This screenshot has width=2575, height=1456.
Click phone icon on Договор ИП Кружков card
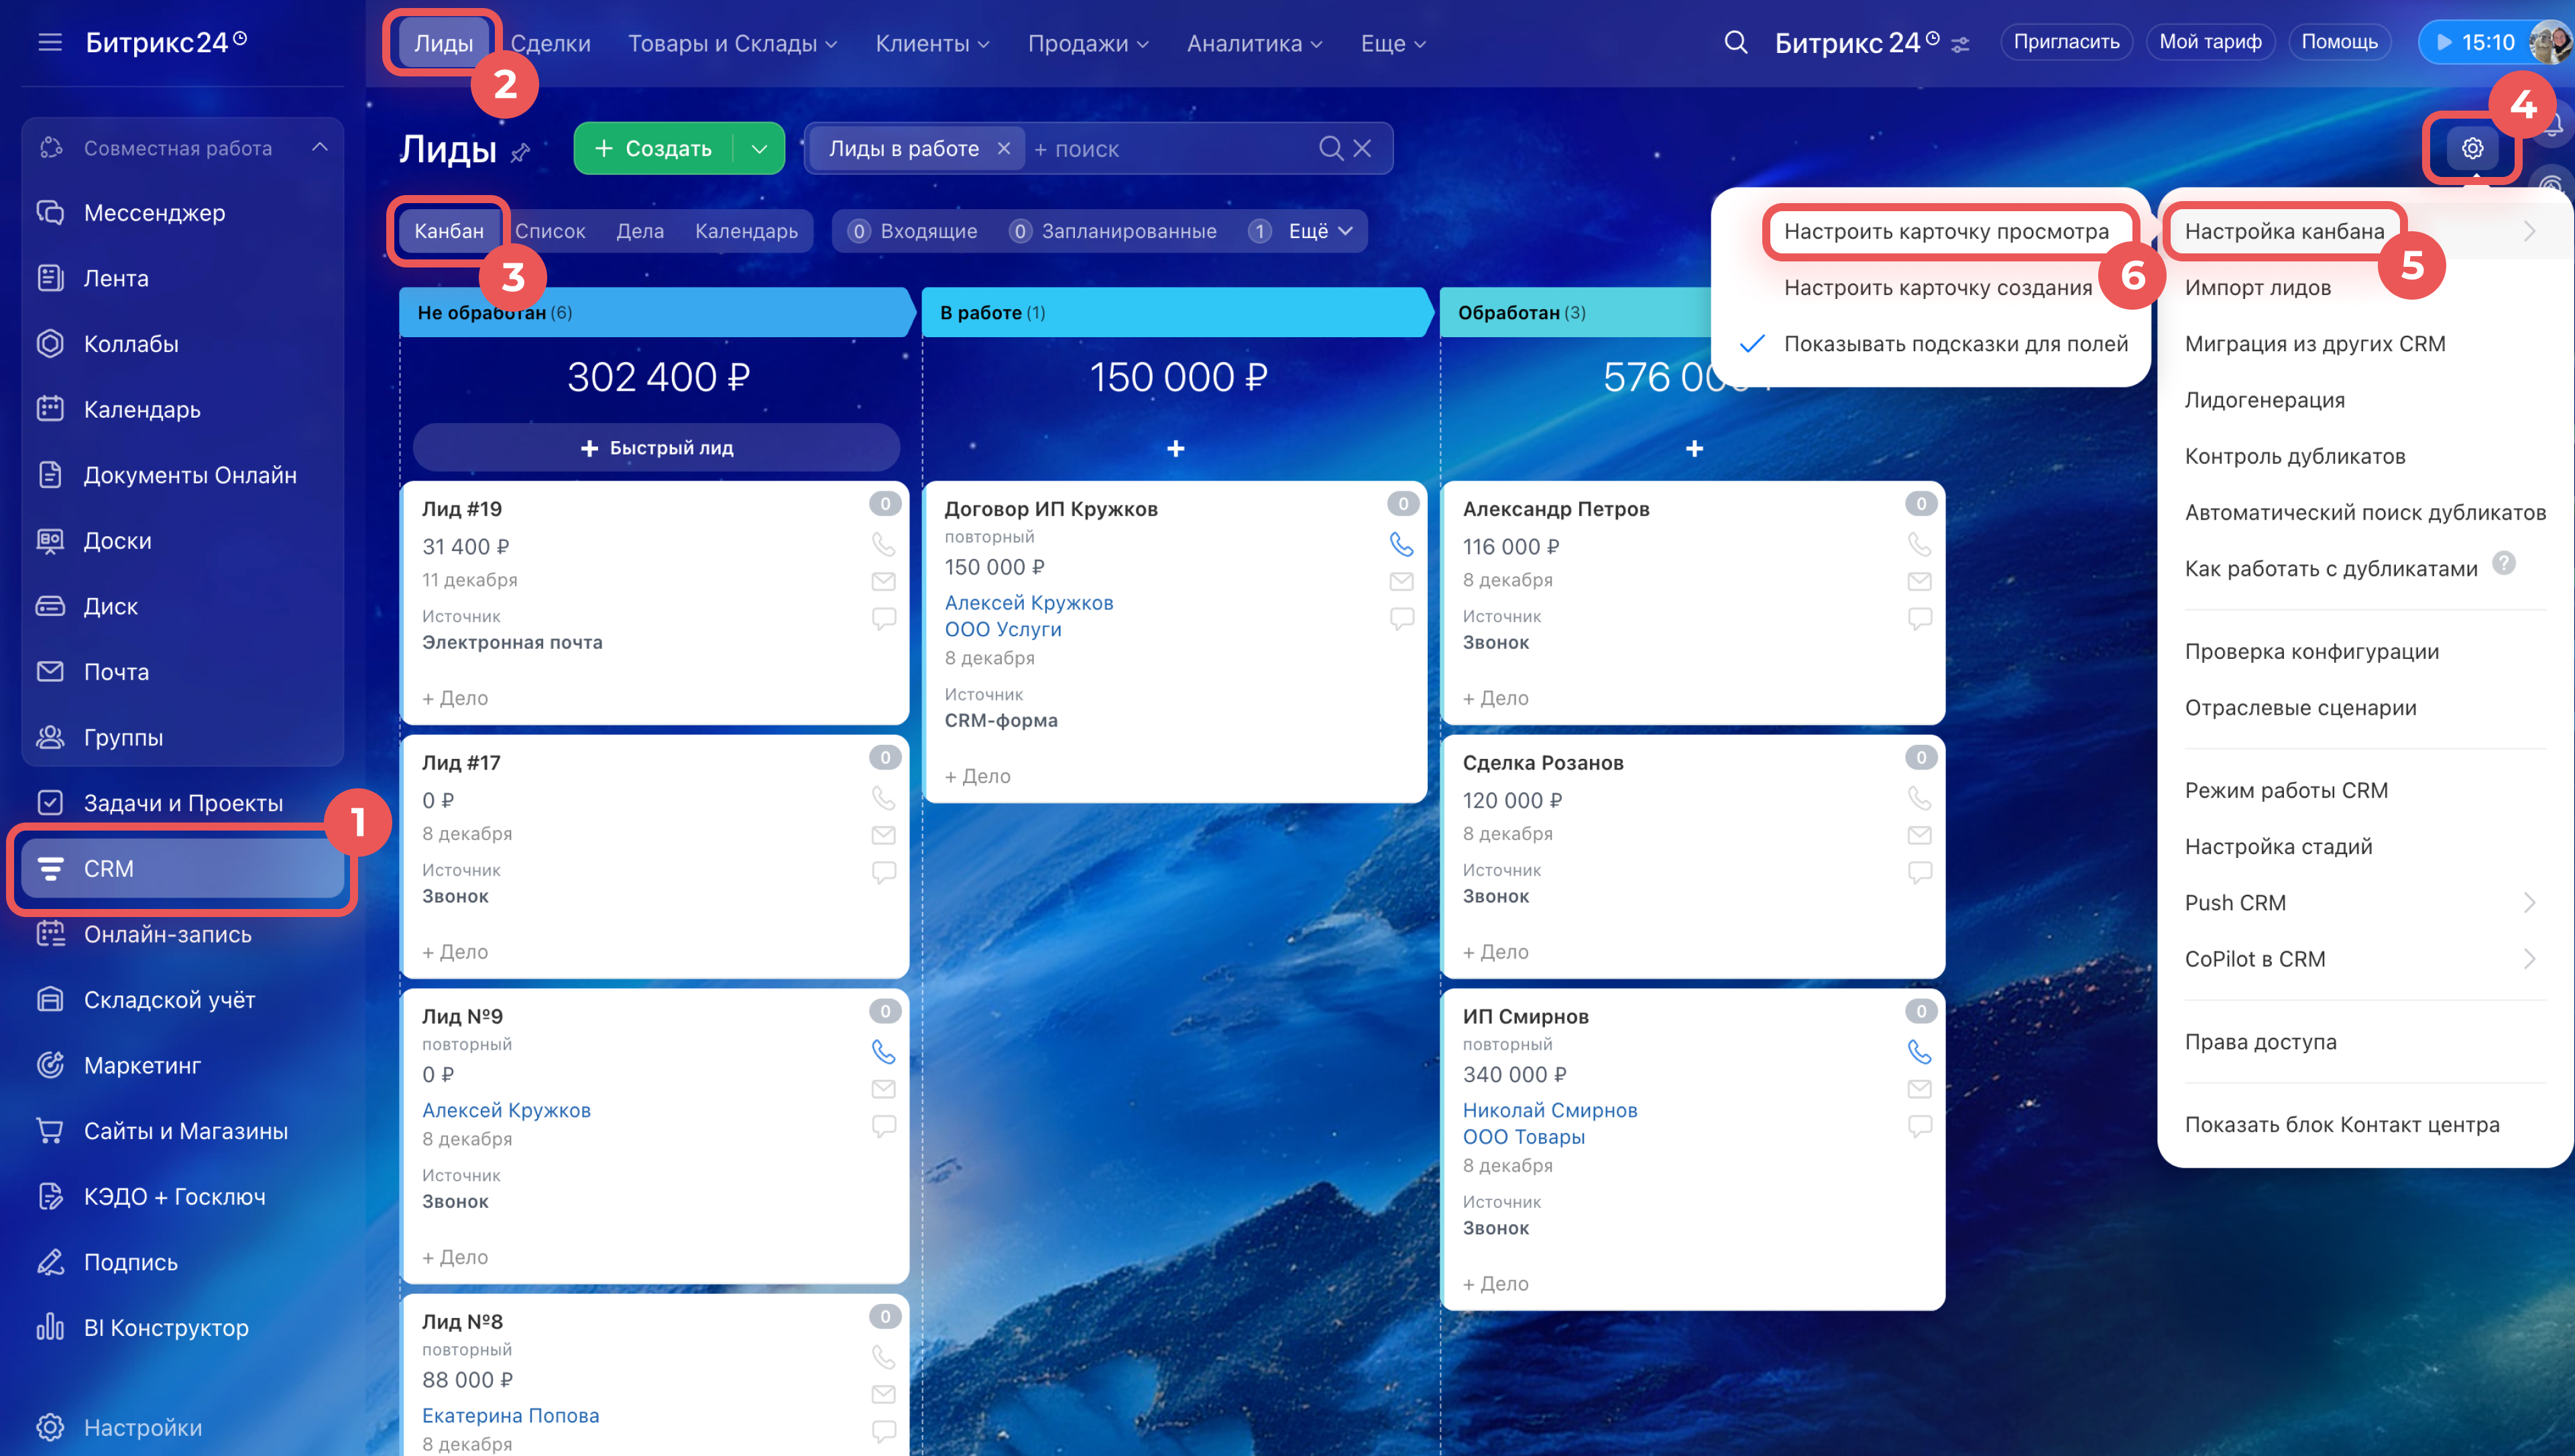point(1401,544)
